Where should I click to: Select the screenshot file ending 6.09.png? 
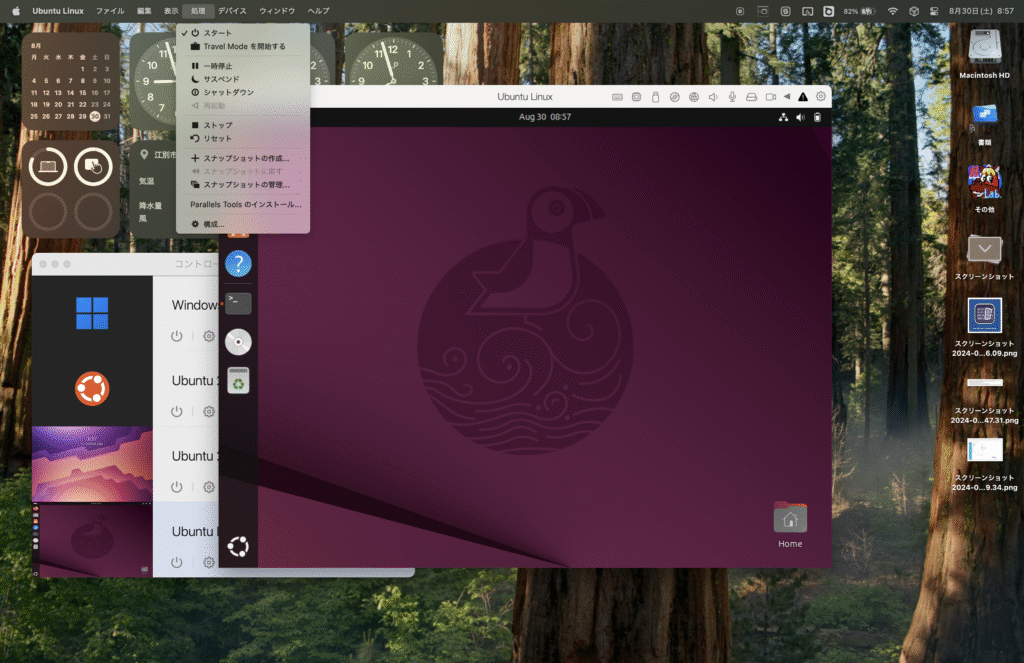point(984,327)
